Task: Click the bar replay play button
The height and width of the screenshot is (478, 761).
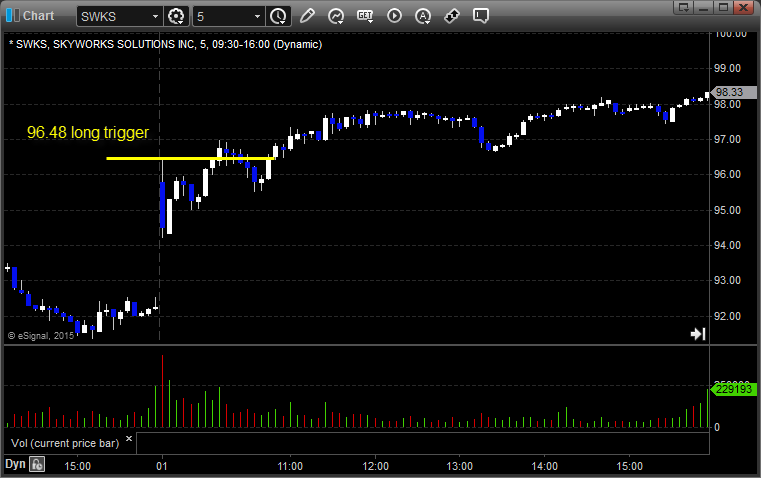Action: 394,16
